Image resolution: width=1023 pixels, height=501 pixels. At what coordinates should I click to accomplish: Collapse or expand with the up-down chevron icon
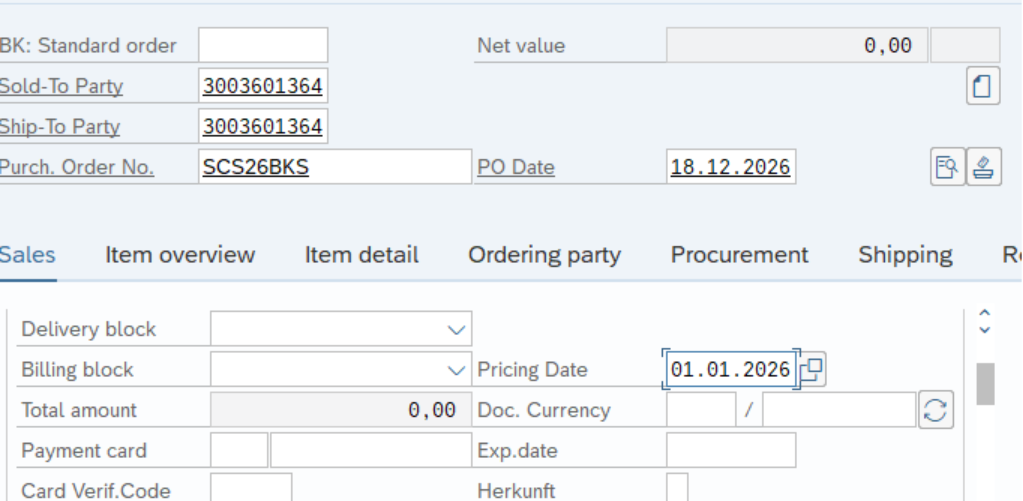tap(985, 322)
